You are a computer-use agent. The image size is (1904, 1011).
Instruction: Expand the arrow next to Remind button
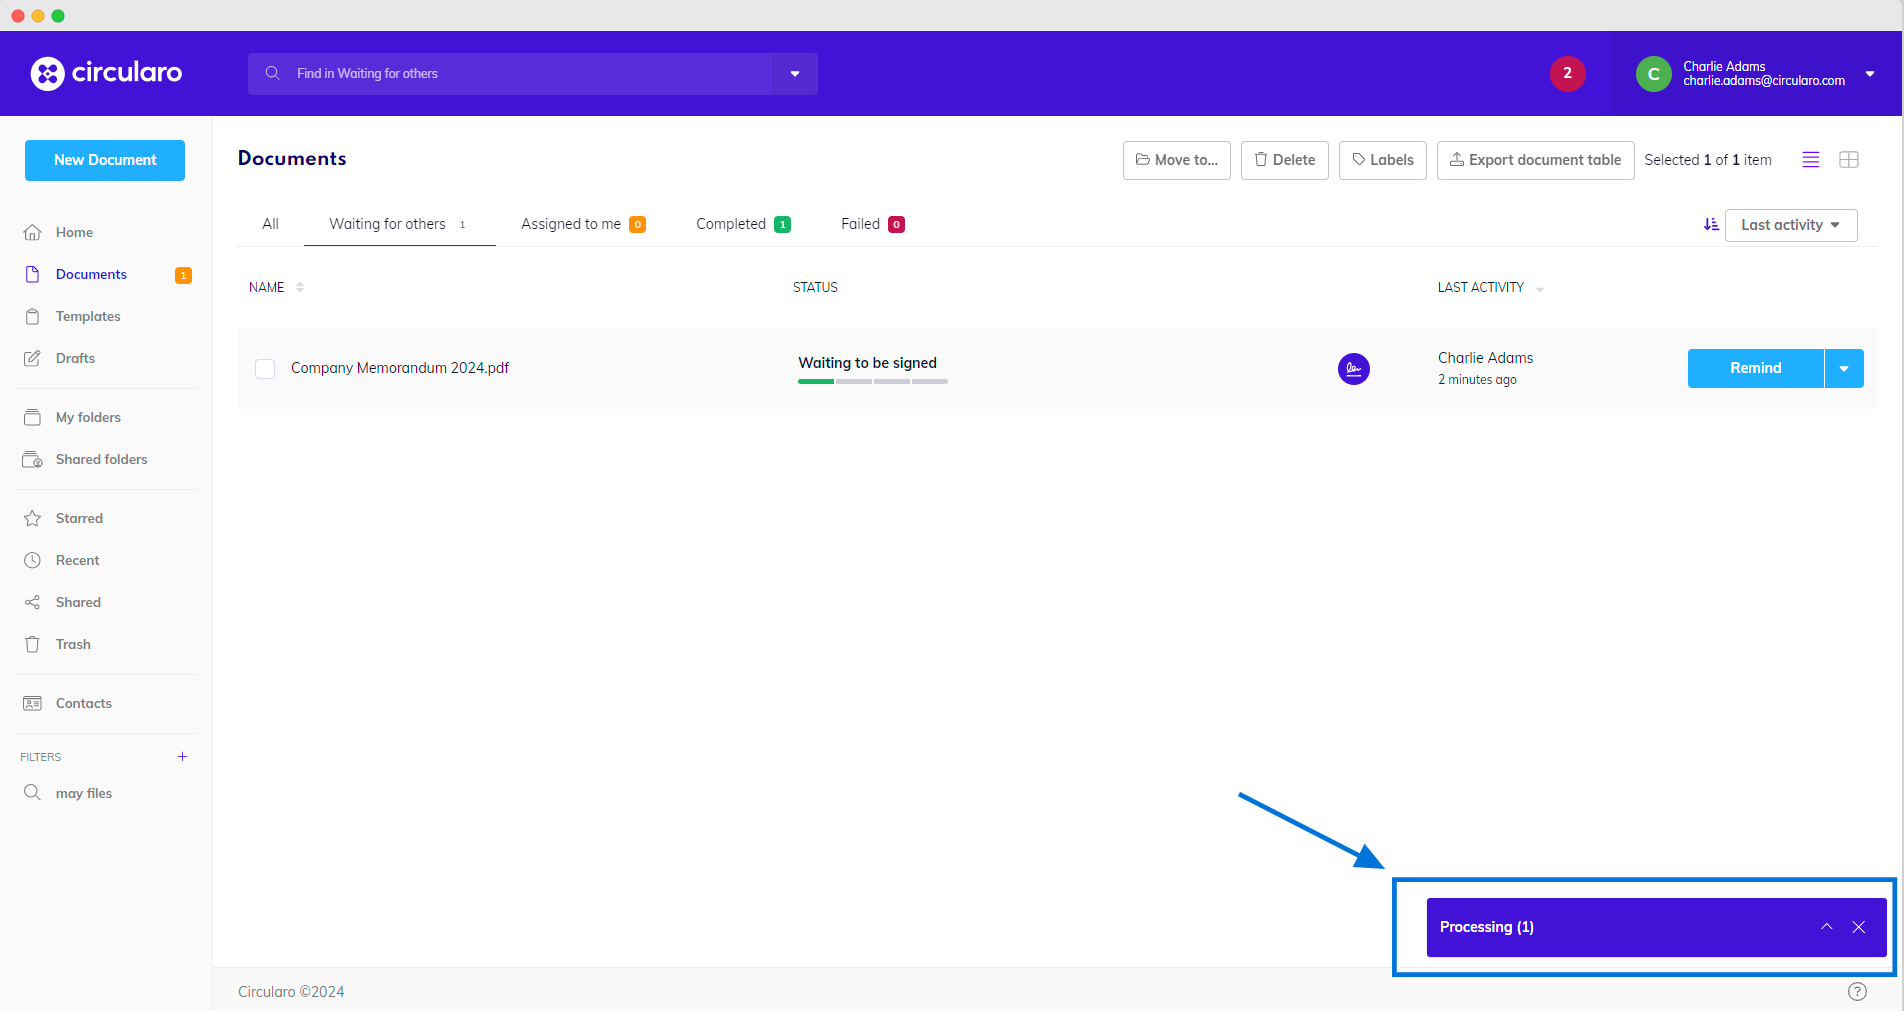(x=1844, y=369)
